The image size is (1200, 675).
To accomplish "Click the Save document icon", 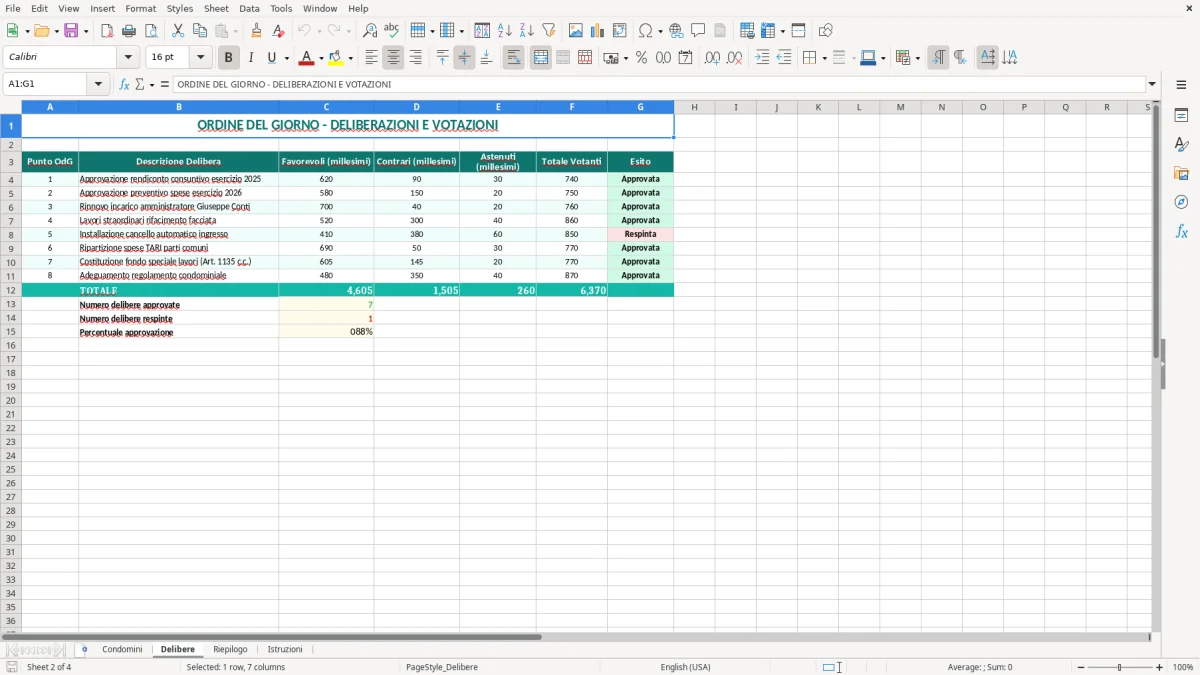I will click(x=71, y=31).
